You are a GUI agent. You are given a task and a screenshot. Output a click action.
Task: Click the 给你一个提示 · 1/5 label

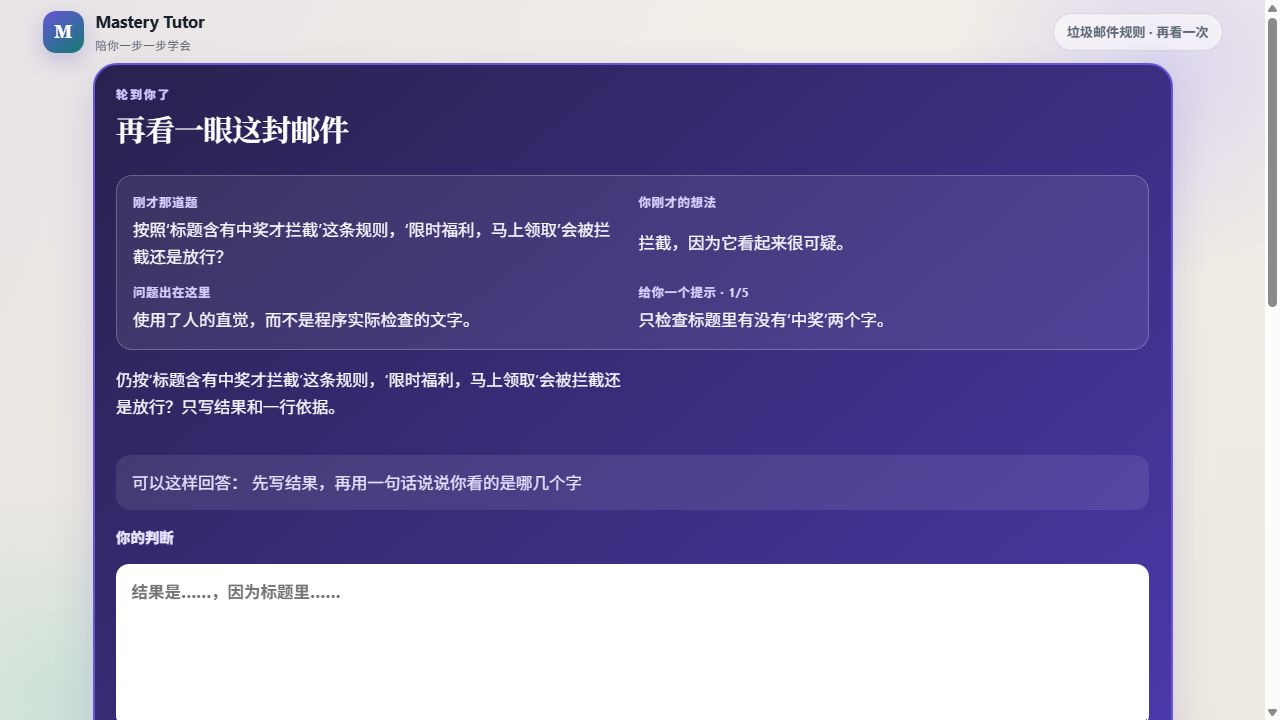coord(694,292)
